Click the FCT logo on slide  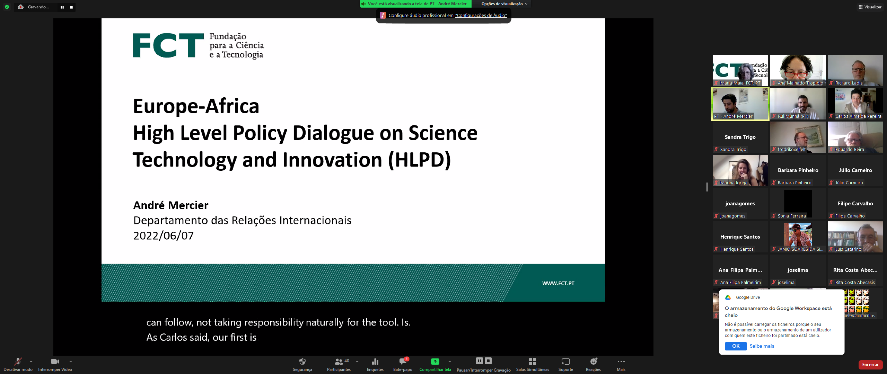click(x=198, y=46)
